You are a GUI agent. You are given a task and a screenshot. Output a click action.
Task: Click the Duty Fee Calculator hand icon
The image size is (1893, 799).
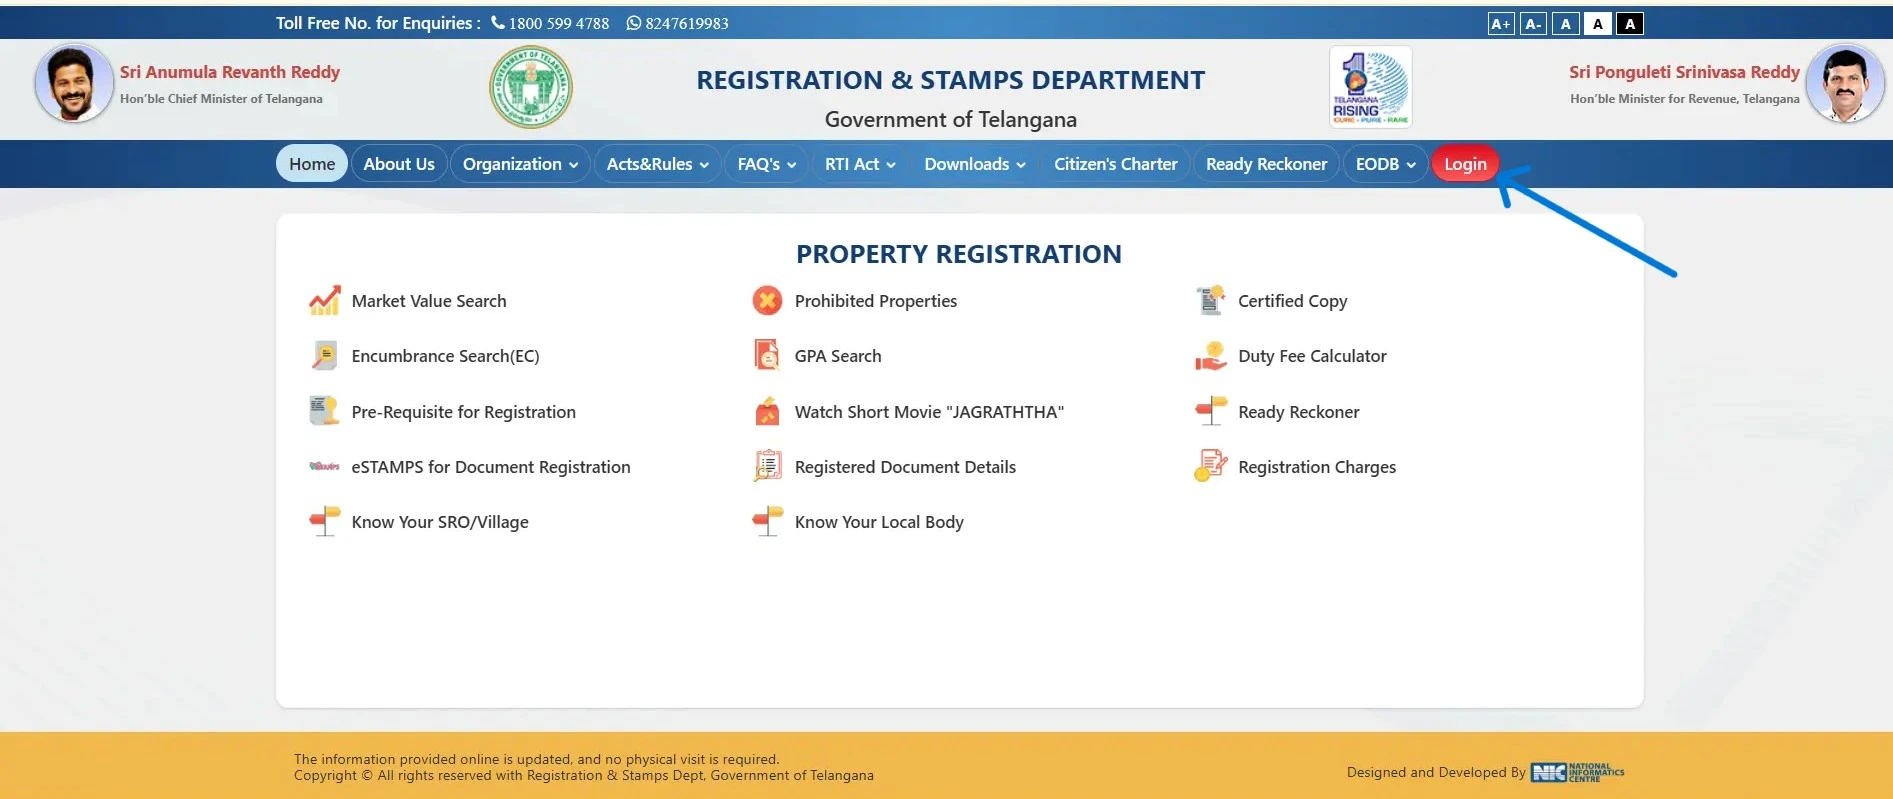tap(1210, 355)
